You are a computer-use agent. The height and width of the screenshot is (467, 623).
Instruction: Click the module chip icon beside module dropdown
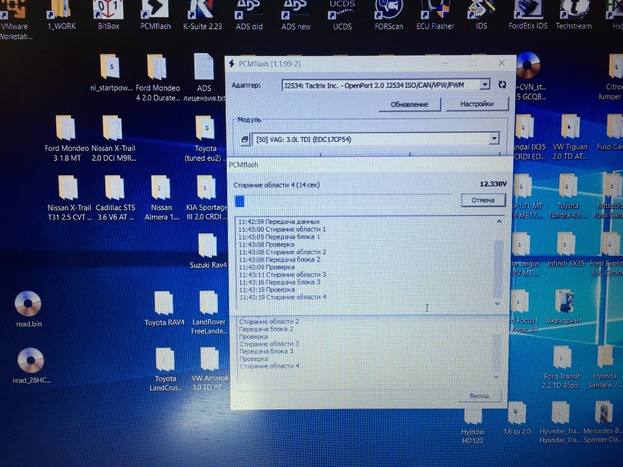point(245,139)
